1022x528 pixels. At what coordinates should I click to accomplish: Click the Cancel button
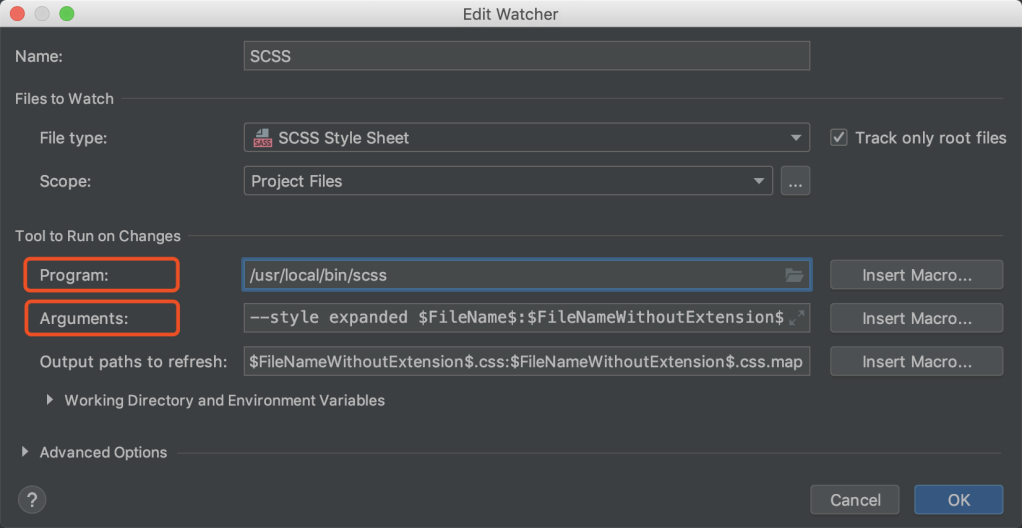click(855, 499)
